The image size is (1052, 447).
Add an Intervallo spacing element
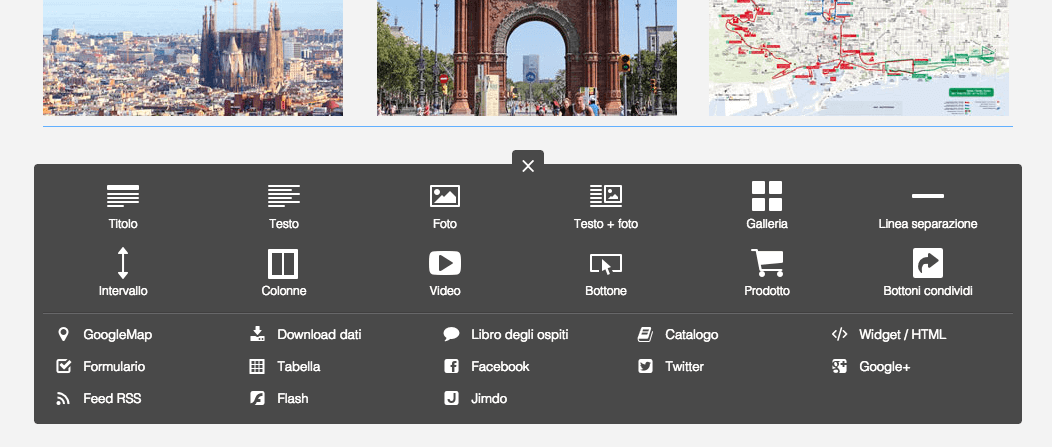tap(123, 272)
